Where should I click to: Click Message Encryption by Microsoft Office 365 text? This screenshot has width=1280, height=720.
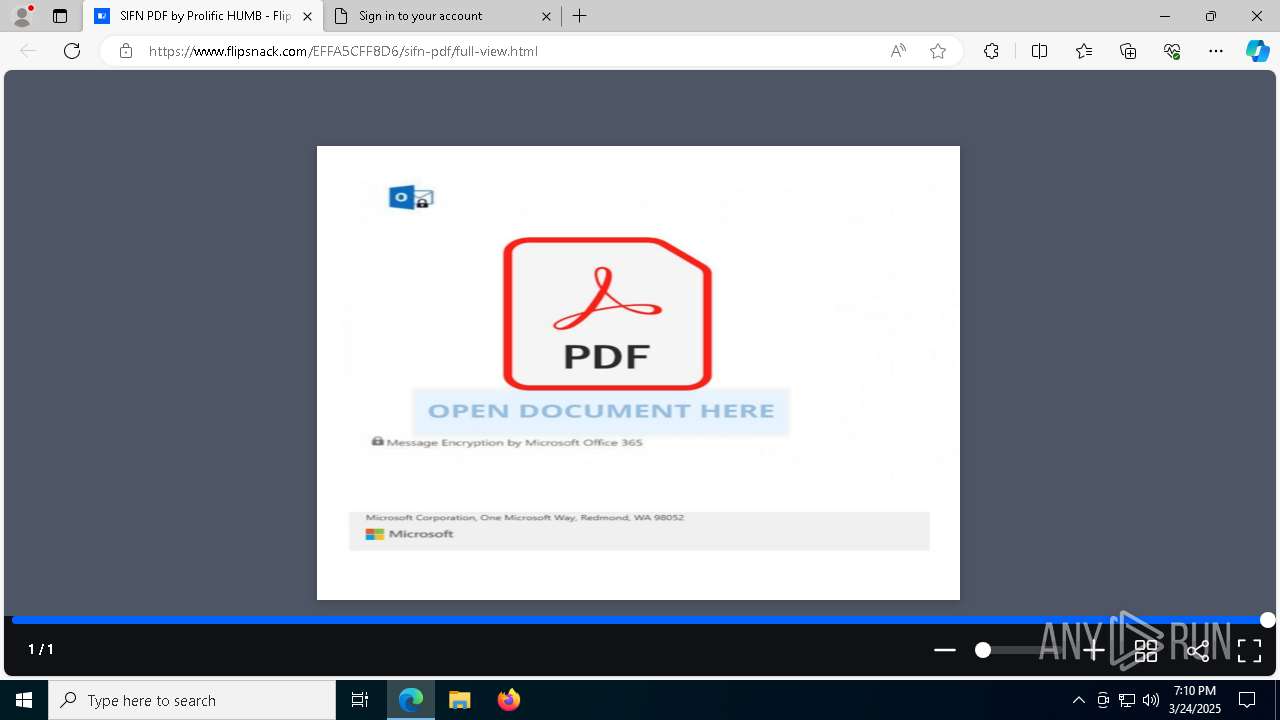514,442
